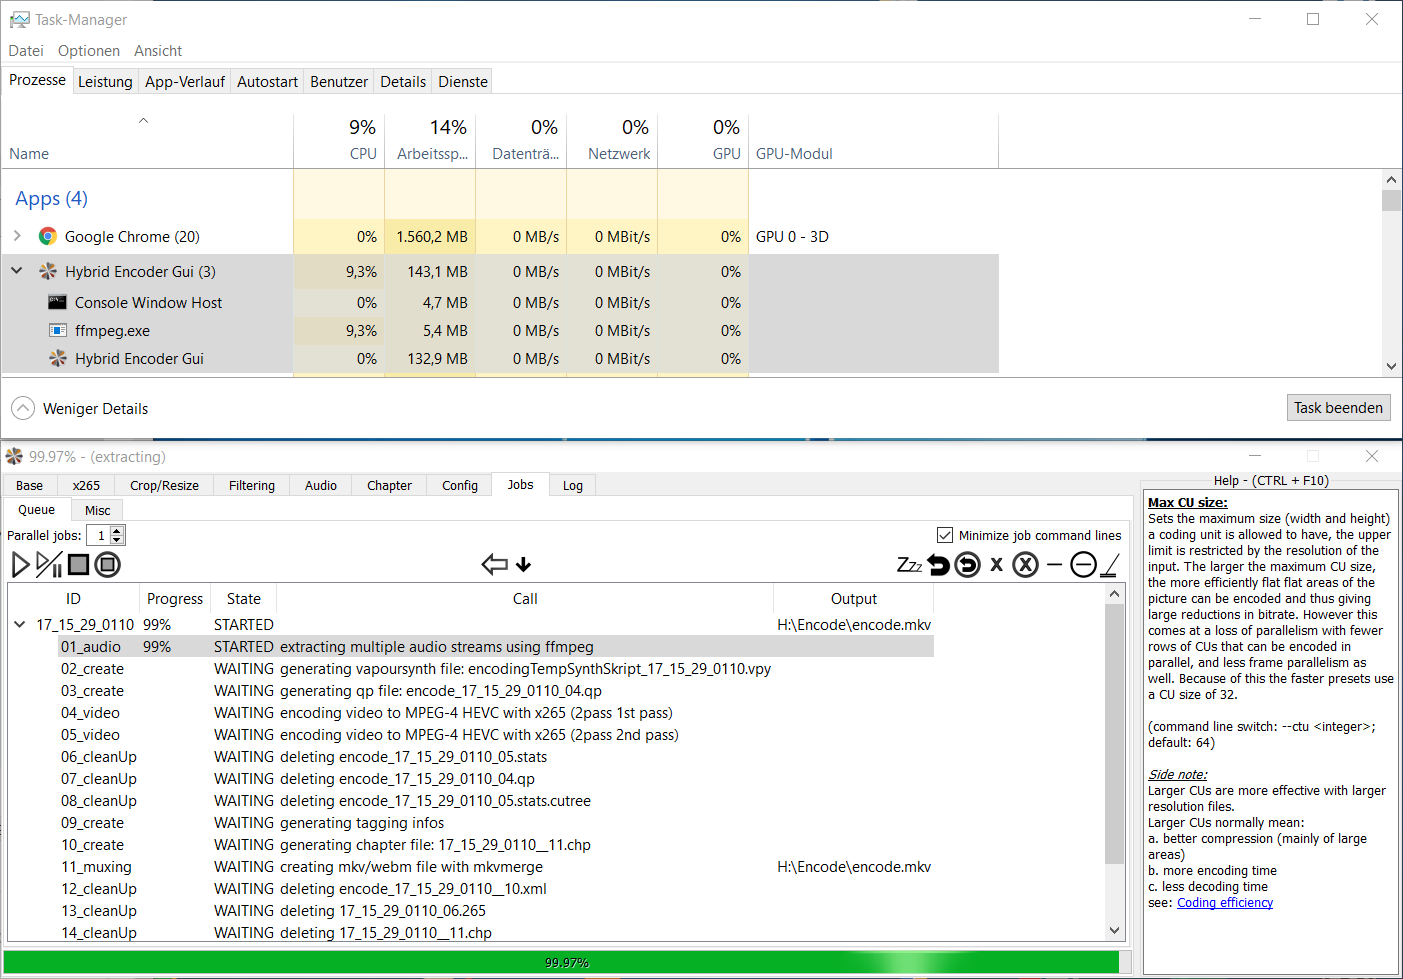The width and height of the screenshot is (1403, 979).
Task: Open the Coding efficiency link
Action: 1224,903
